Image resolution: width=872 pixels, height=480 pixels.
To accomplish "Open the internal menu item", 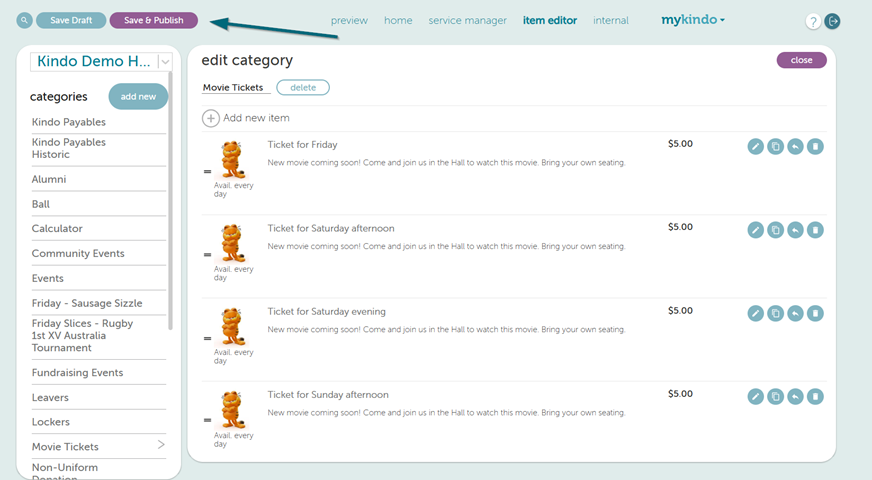I will (x=611, y=21).
